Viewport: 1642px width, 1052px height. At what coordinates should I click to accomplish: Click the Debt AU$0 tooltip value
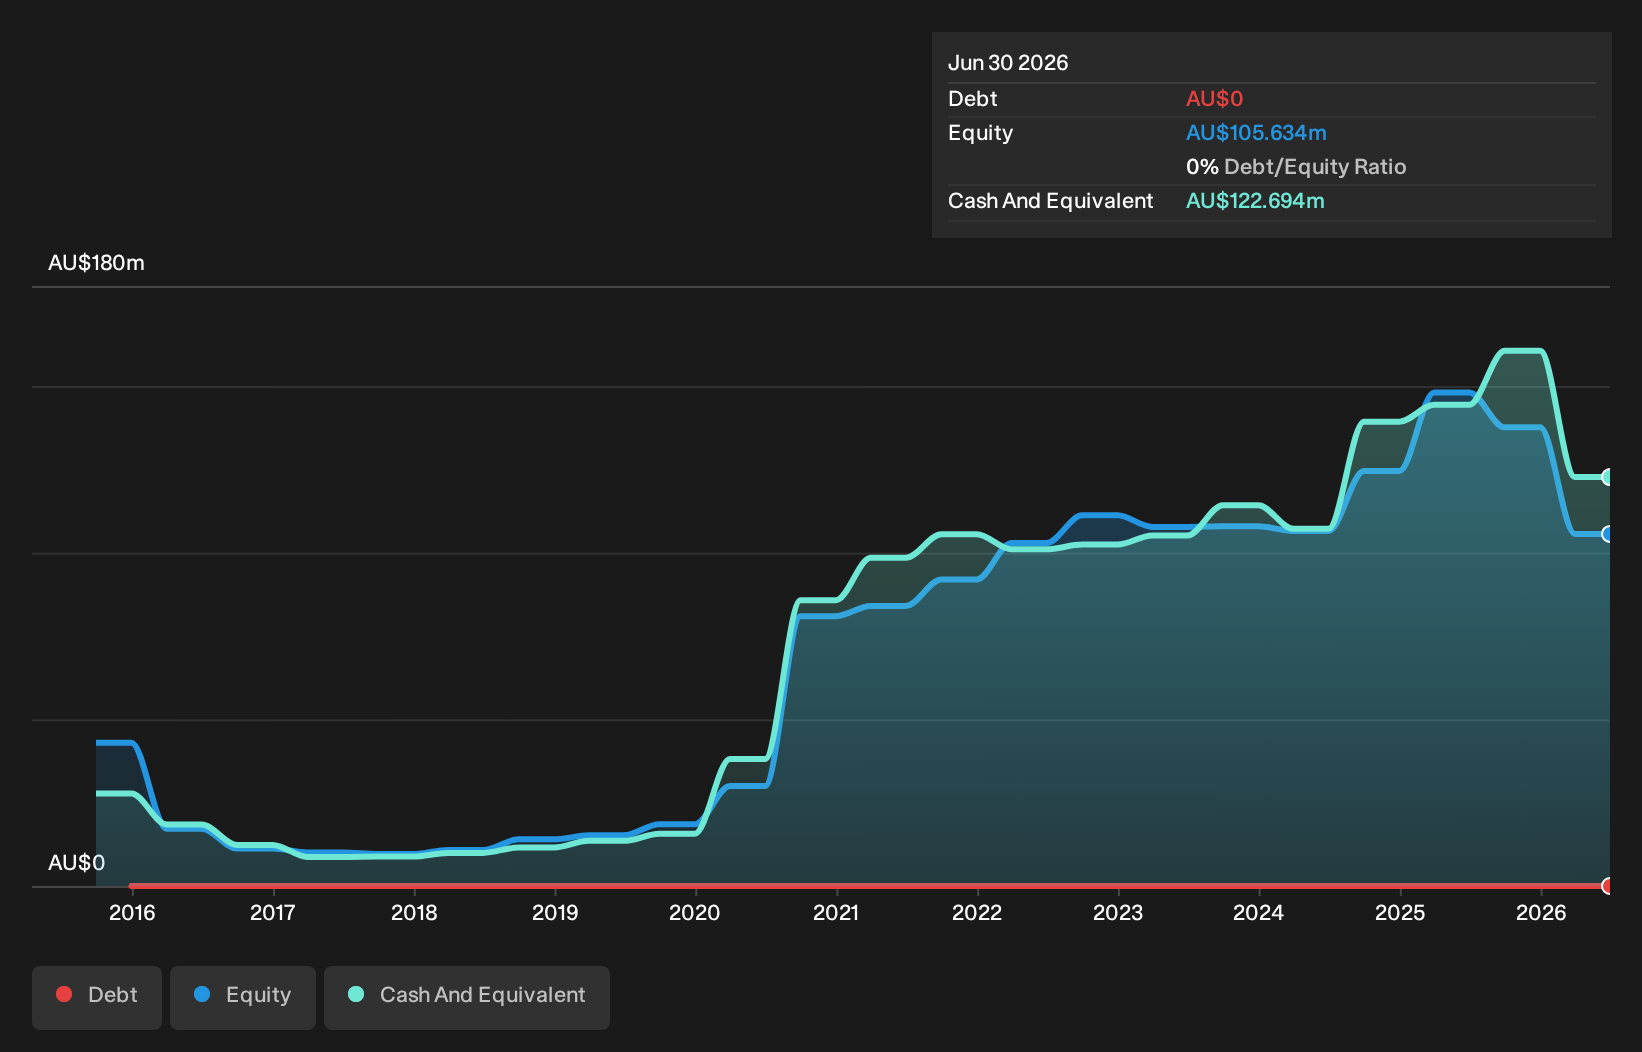click(x=1214, y=99)
